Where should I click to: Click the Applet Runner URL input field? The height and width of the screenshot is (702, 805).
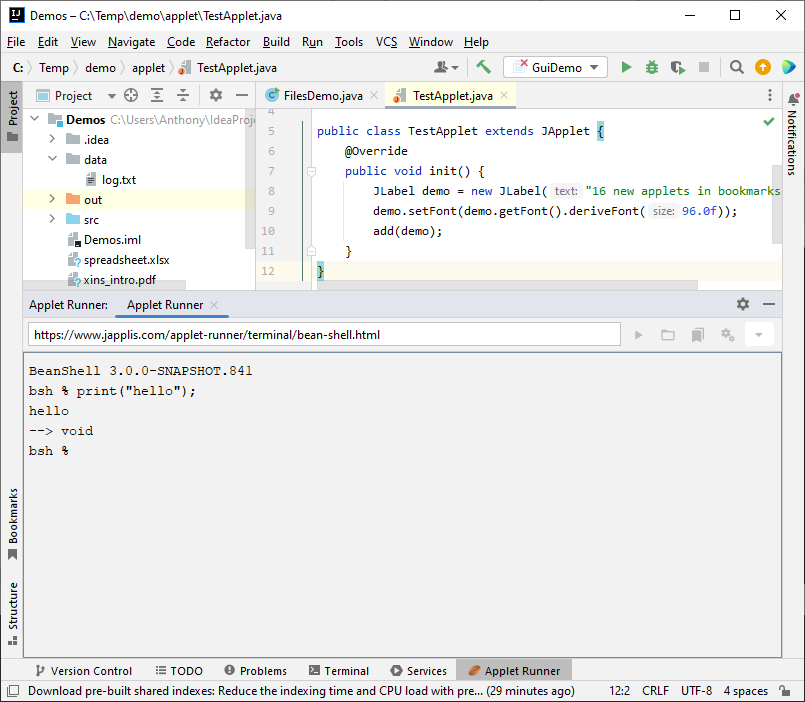(324, 335)
